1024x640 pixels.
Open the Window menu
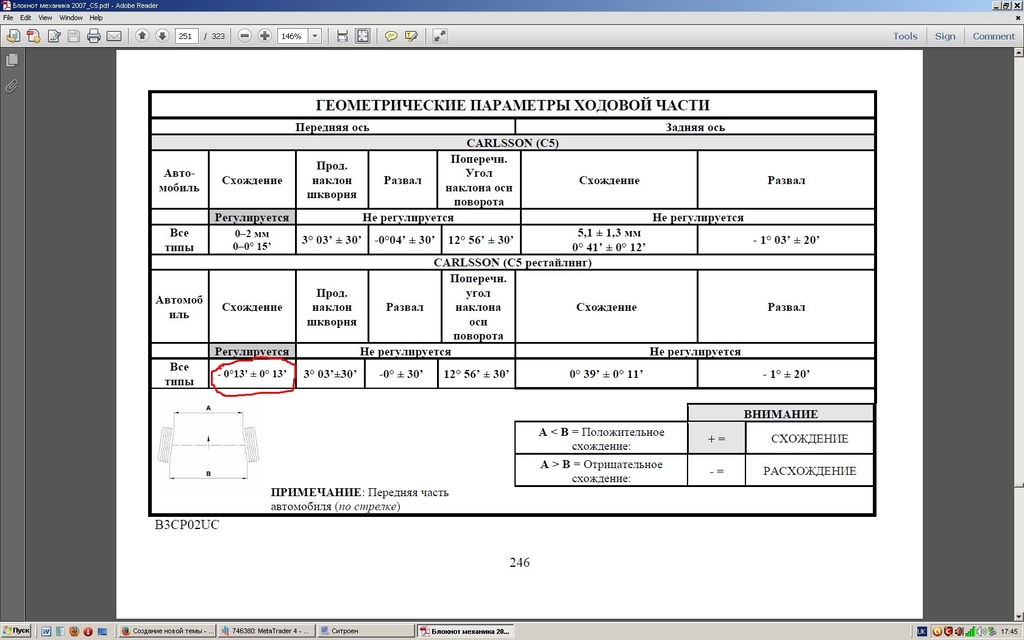pos(71,18)
